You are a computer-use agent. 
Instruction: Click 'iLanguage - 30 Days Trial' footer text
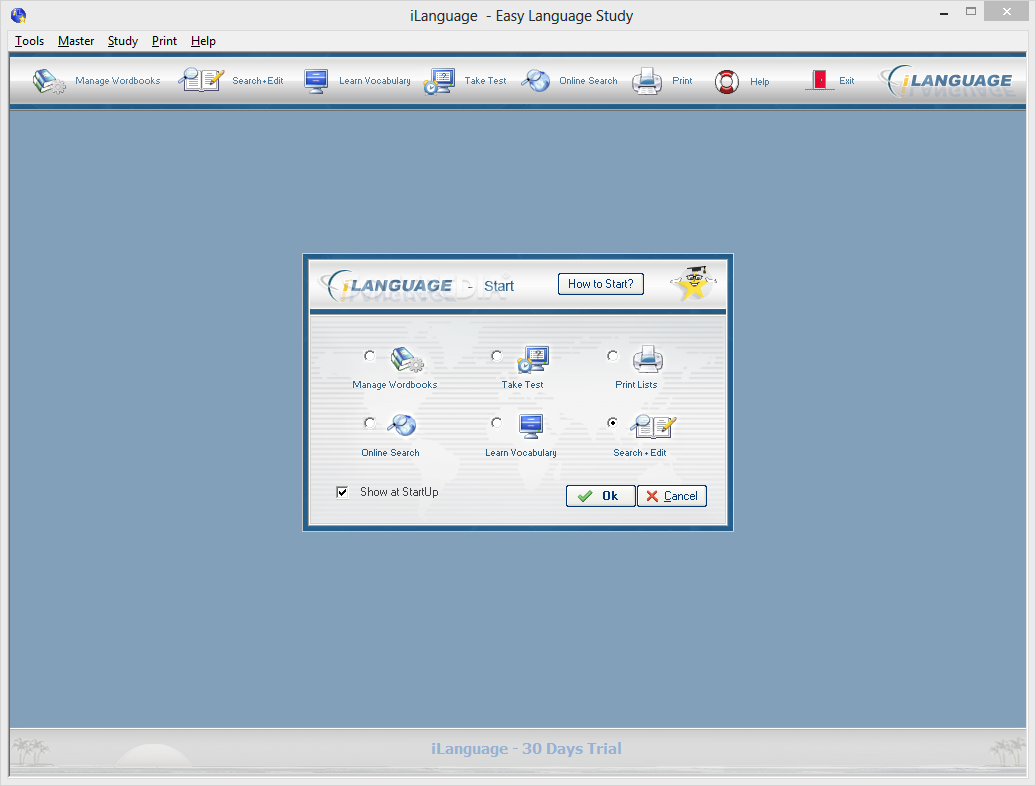point(526,748)
